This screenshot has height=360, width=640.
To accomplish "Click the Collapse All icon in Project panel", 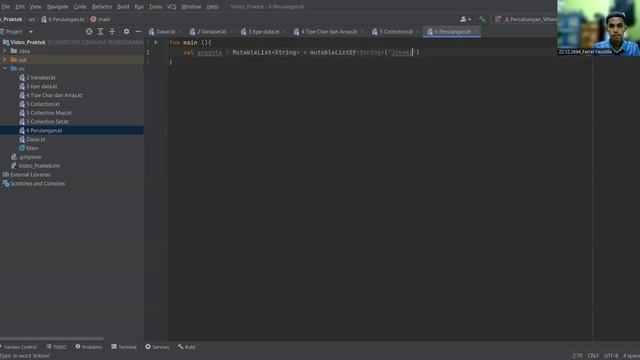I will [x=112, y=31].
